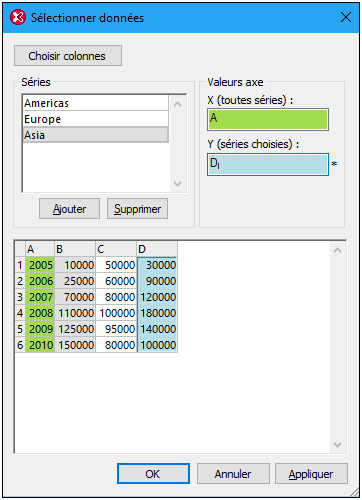Click the Series list scroll down arrow
This screenshot has width=362, height=500.
[x=178, y=184]
